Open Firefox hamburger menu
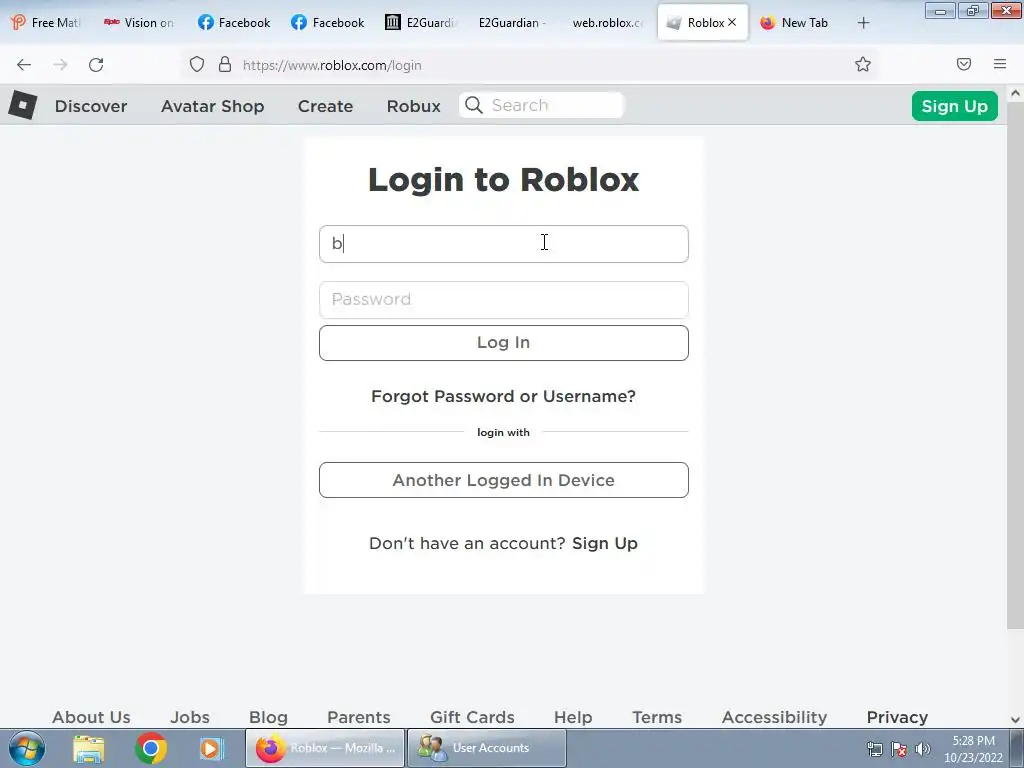The image size is (1024, 768). tap(1000, 64)
